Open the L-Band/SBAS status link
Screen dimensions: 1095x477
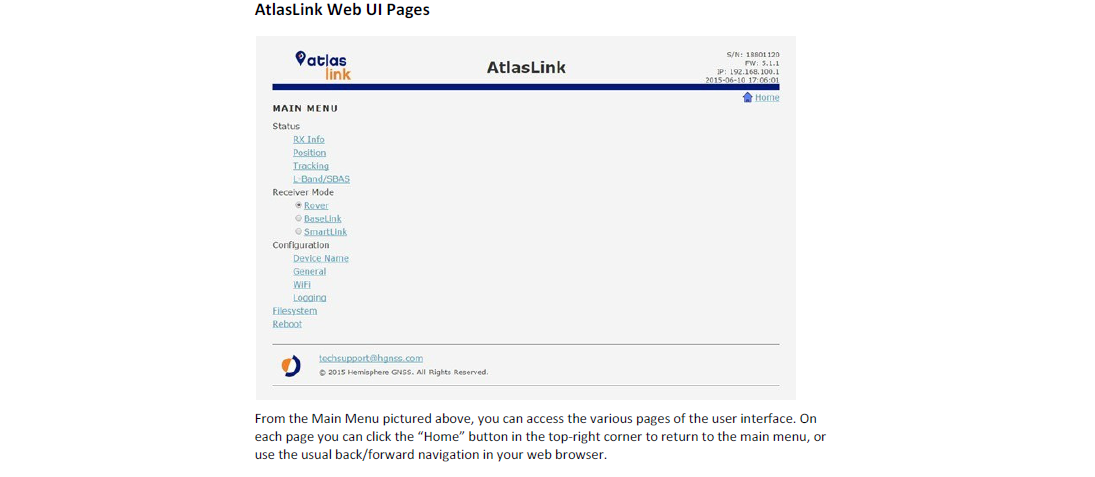(x=321, y=179)
